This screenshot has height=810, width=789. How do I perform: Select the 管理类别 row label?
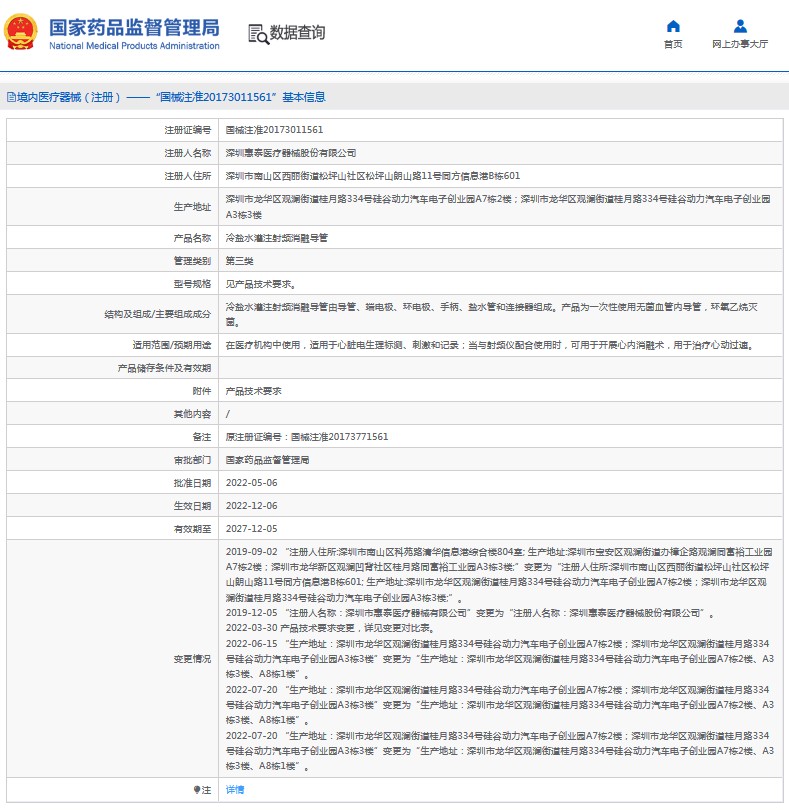(192, 261)
